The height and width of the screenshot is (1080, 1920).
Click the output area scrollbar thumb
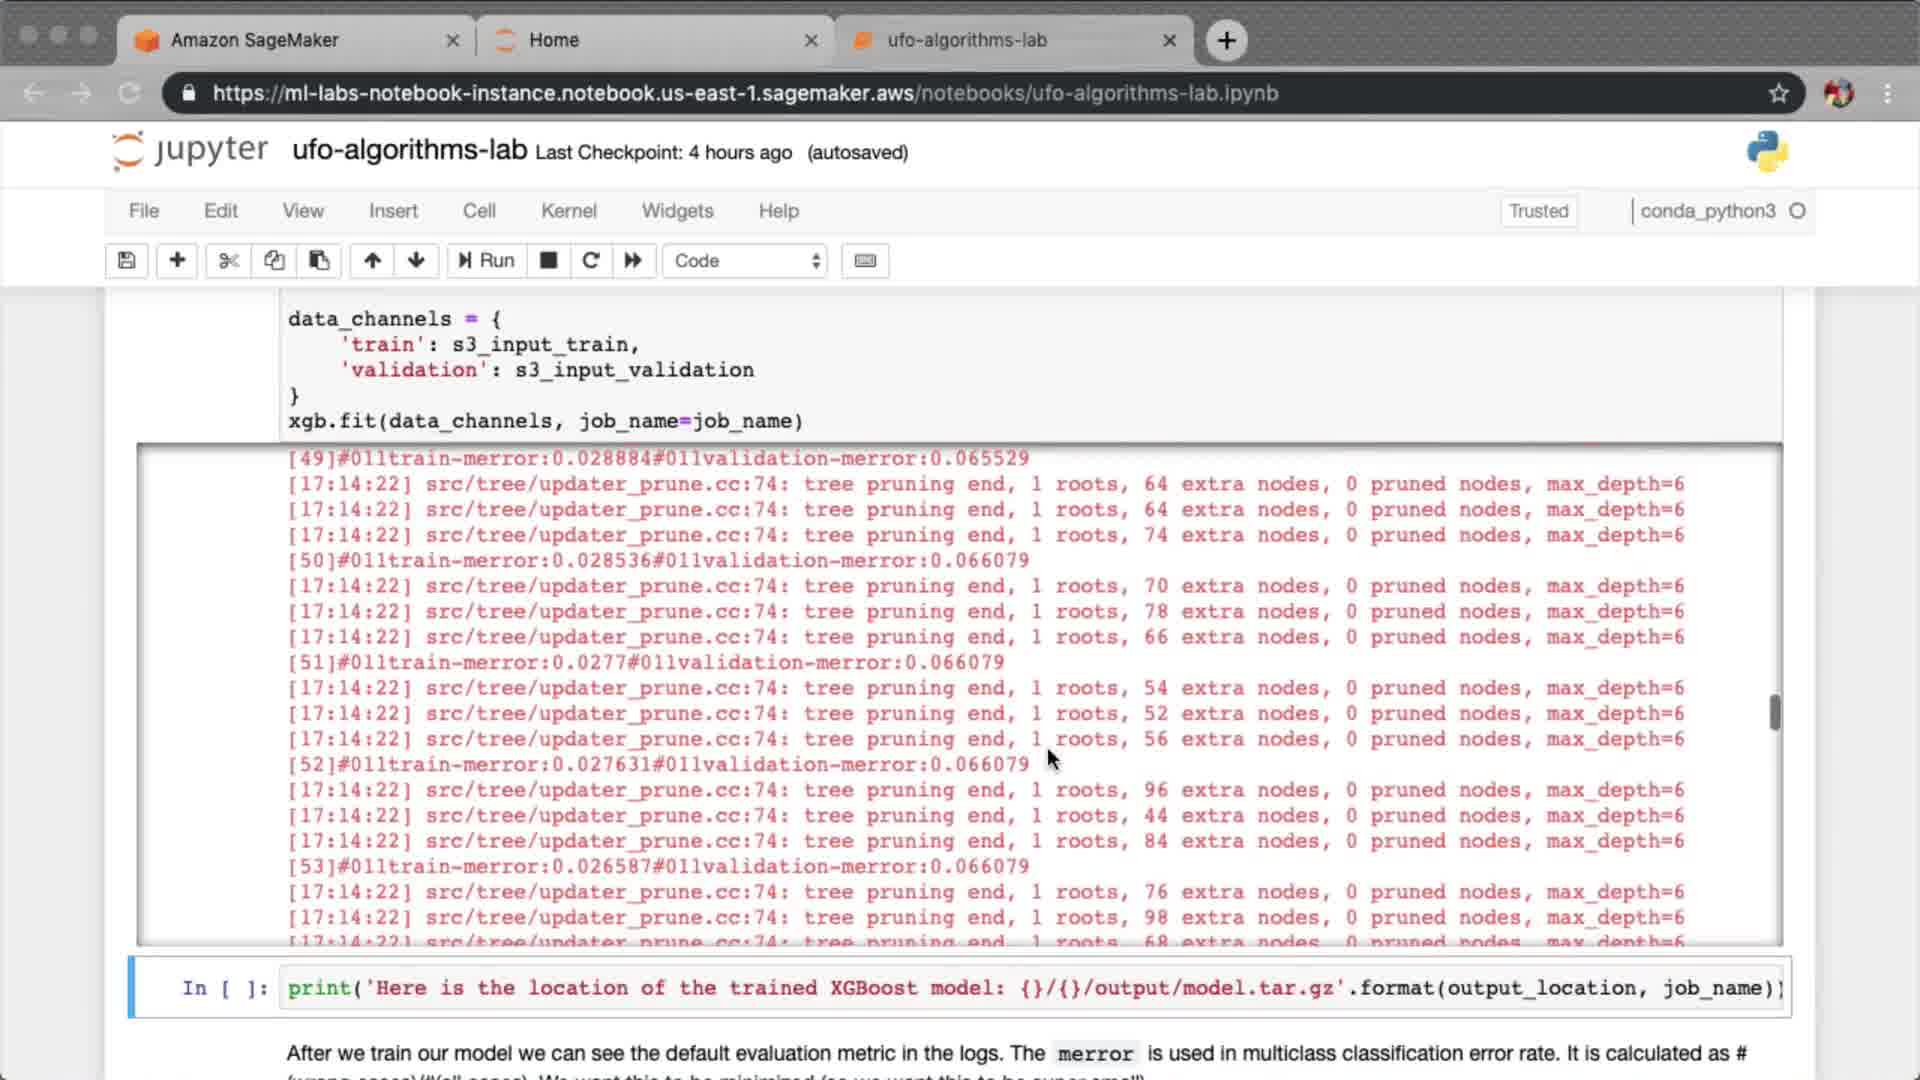click(x=1775, y=712)
